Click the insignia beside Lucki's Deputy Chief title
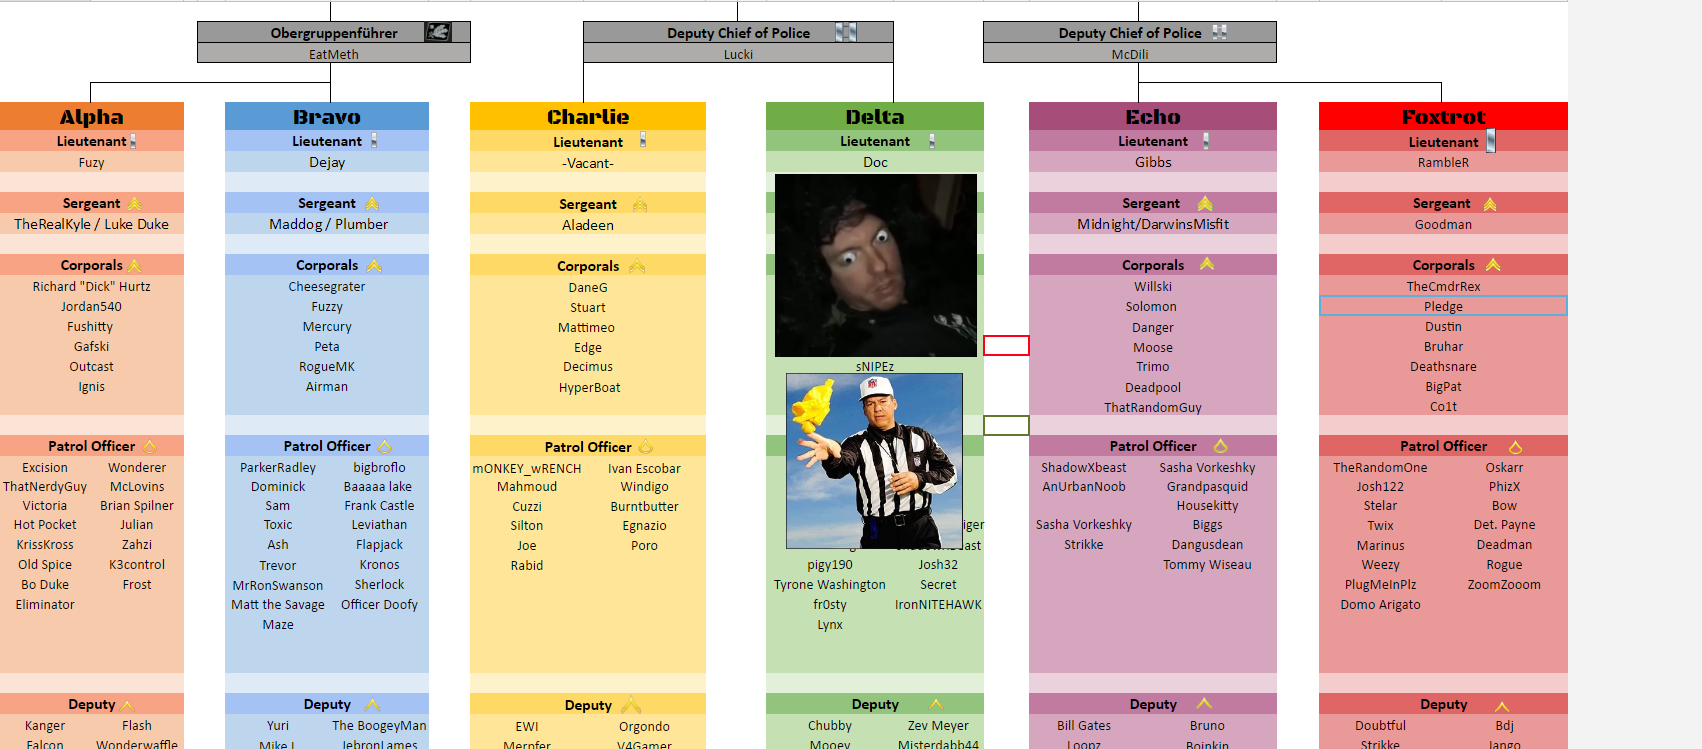Viewport: 1702px width, 749px height. 846,32
